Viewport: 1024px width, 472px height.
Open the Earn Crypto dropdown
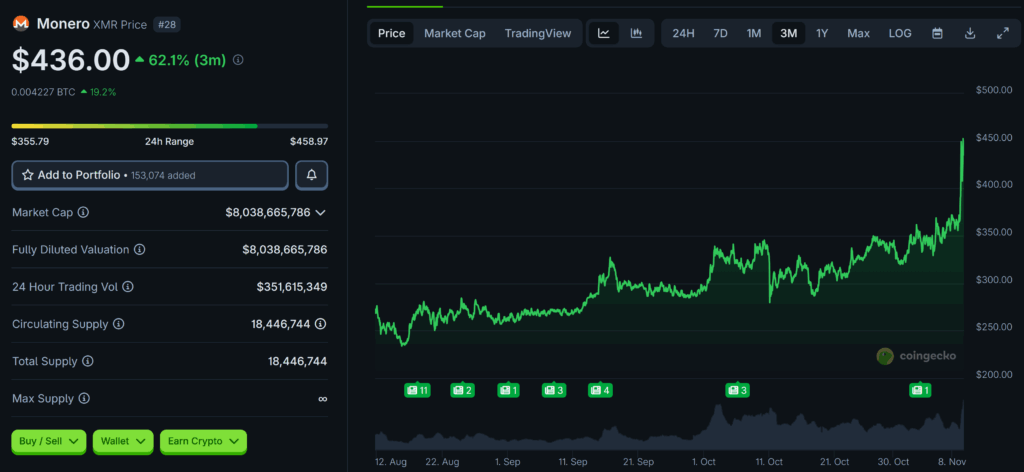(x=203, y=441)
